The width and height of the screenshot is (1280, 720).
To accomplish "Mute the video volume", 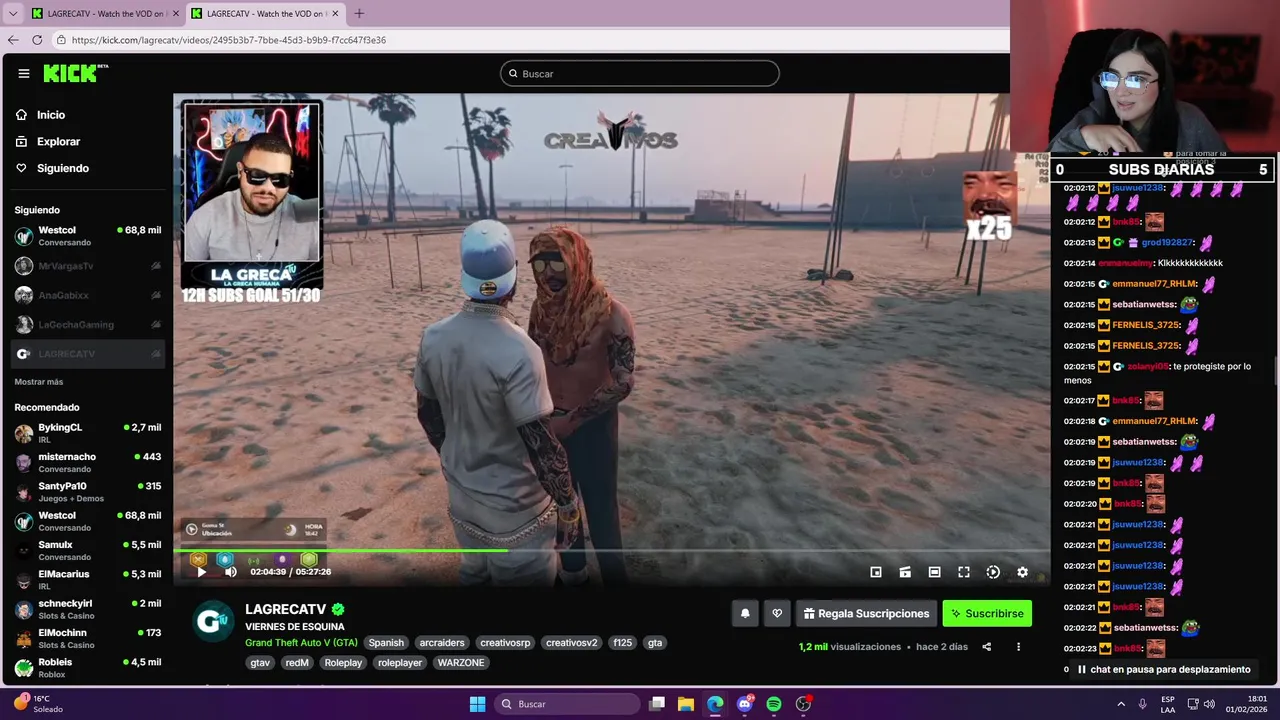I will pyautogui.click(x=230, y=572).
